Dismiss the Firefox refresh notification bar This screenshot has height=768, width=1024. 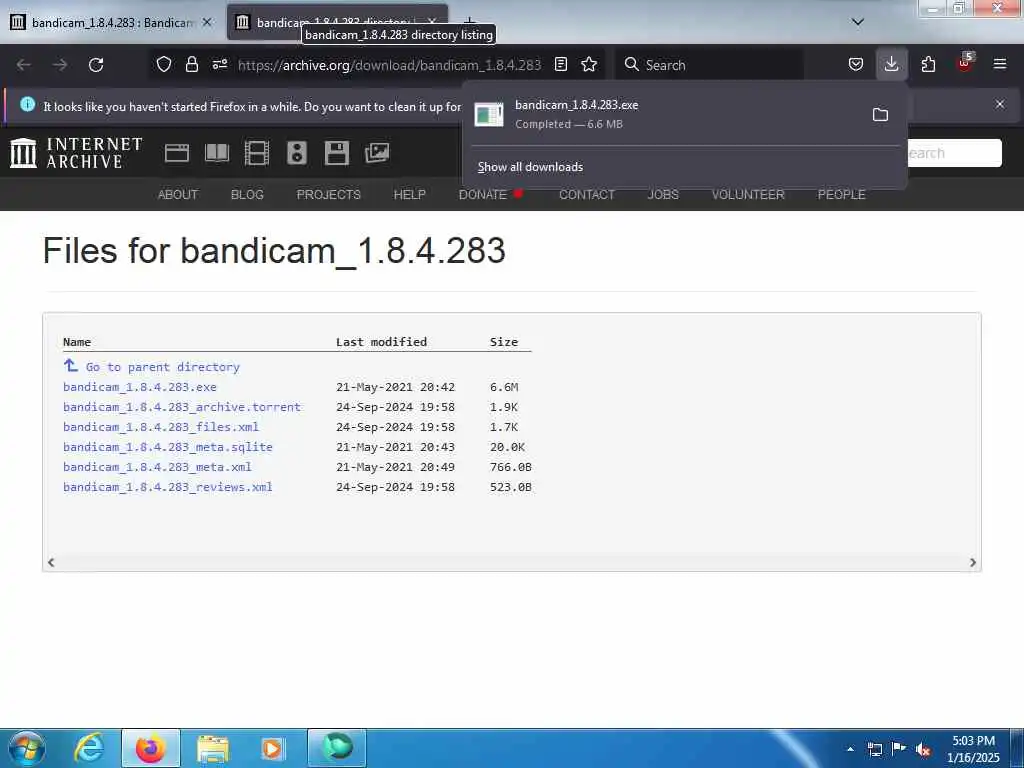click(x=1000, y=104)
